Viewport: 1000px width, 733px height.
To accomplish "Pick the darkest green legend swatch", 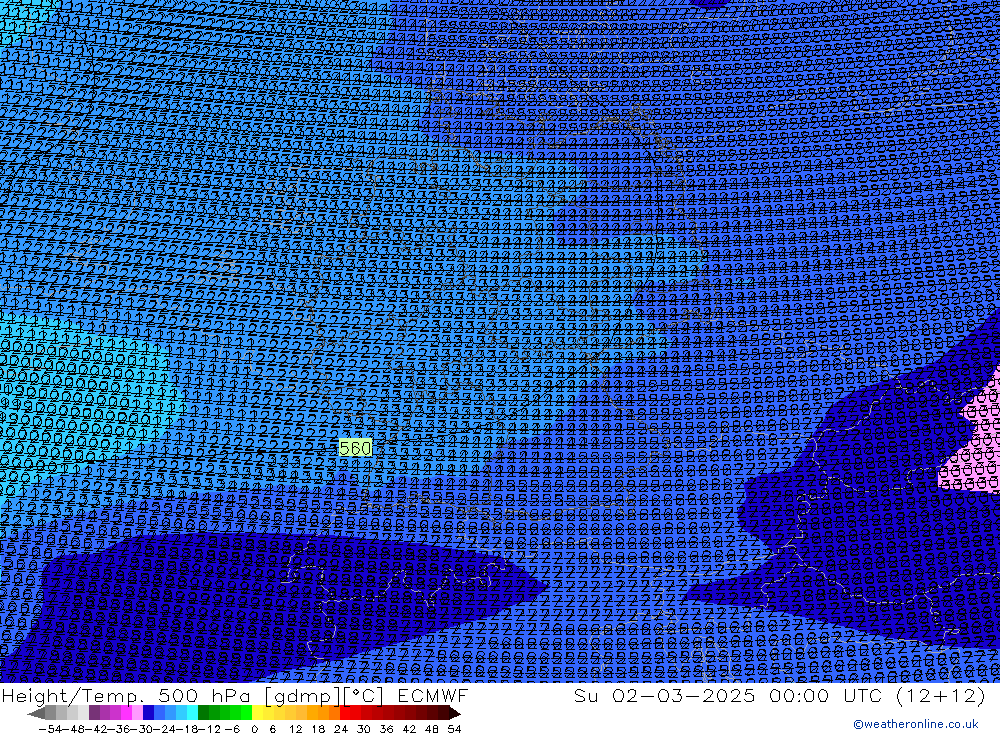I will tap(203, 713).
